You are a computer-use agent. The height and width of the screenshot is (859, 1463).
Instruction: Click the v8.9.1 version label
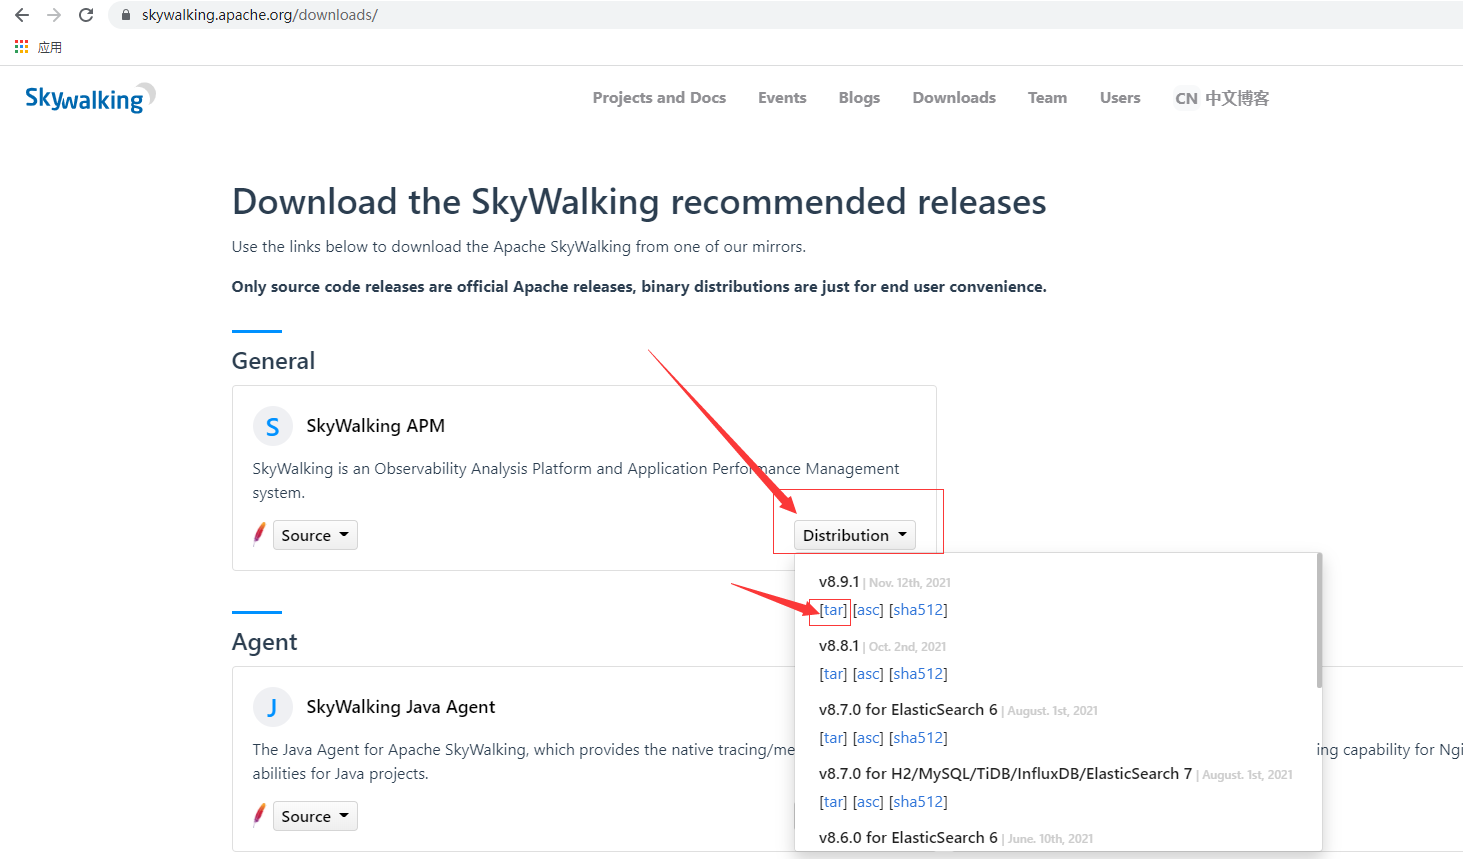point(839,582)
